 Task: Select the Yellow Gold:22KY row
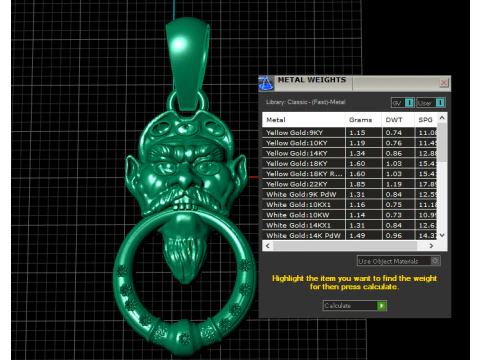click(x=349, y=184)
